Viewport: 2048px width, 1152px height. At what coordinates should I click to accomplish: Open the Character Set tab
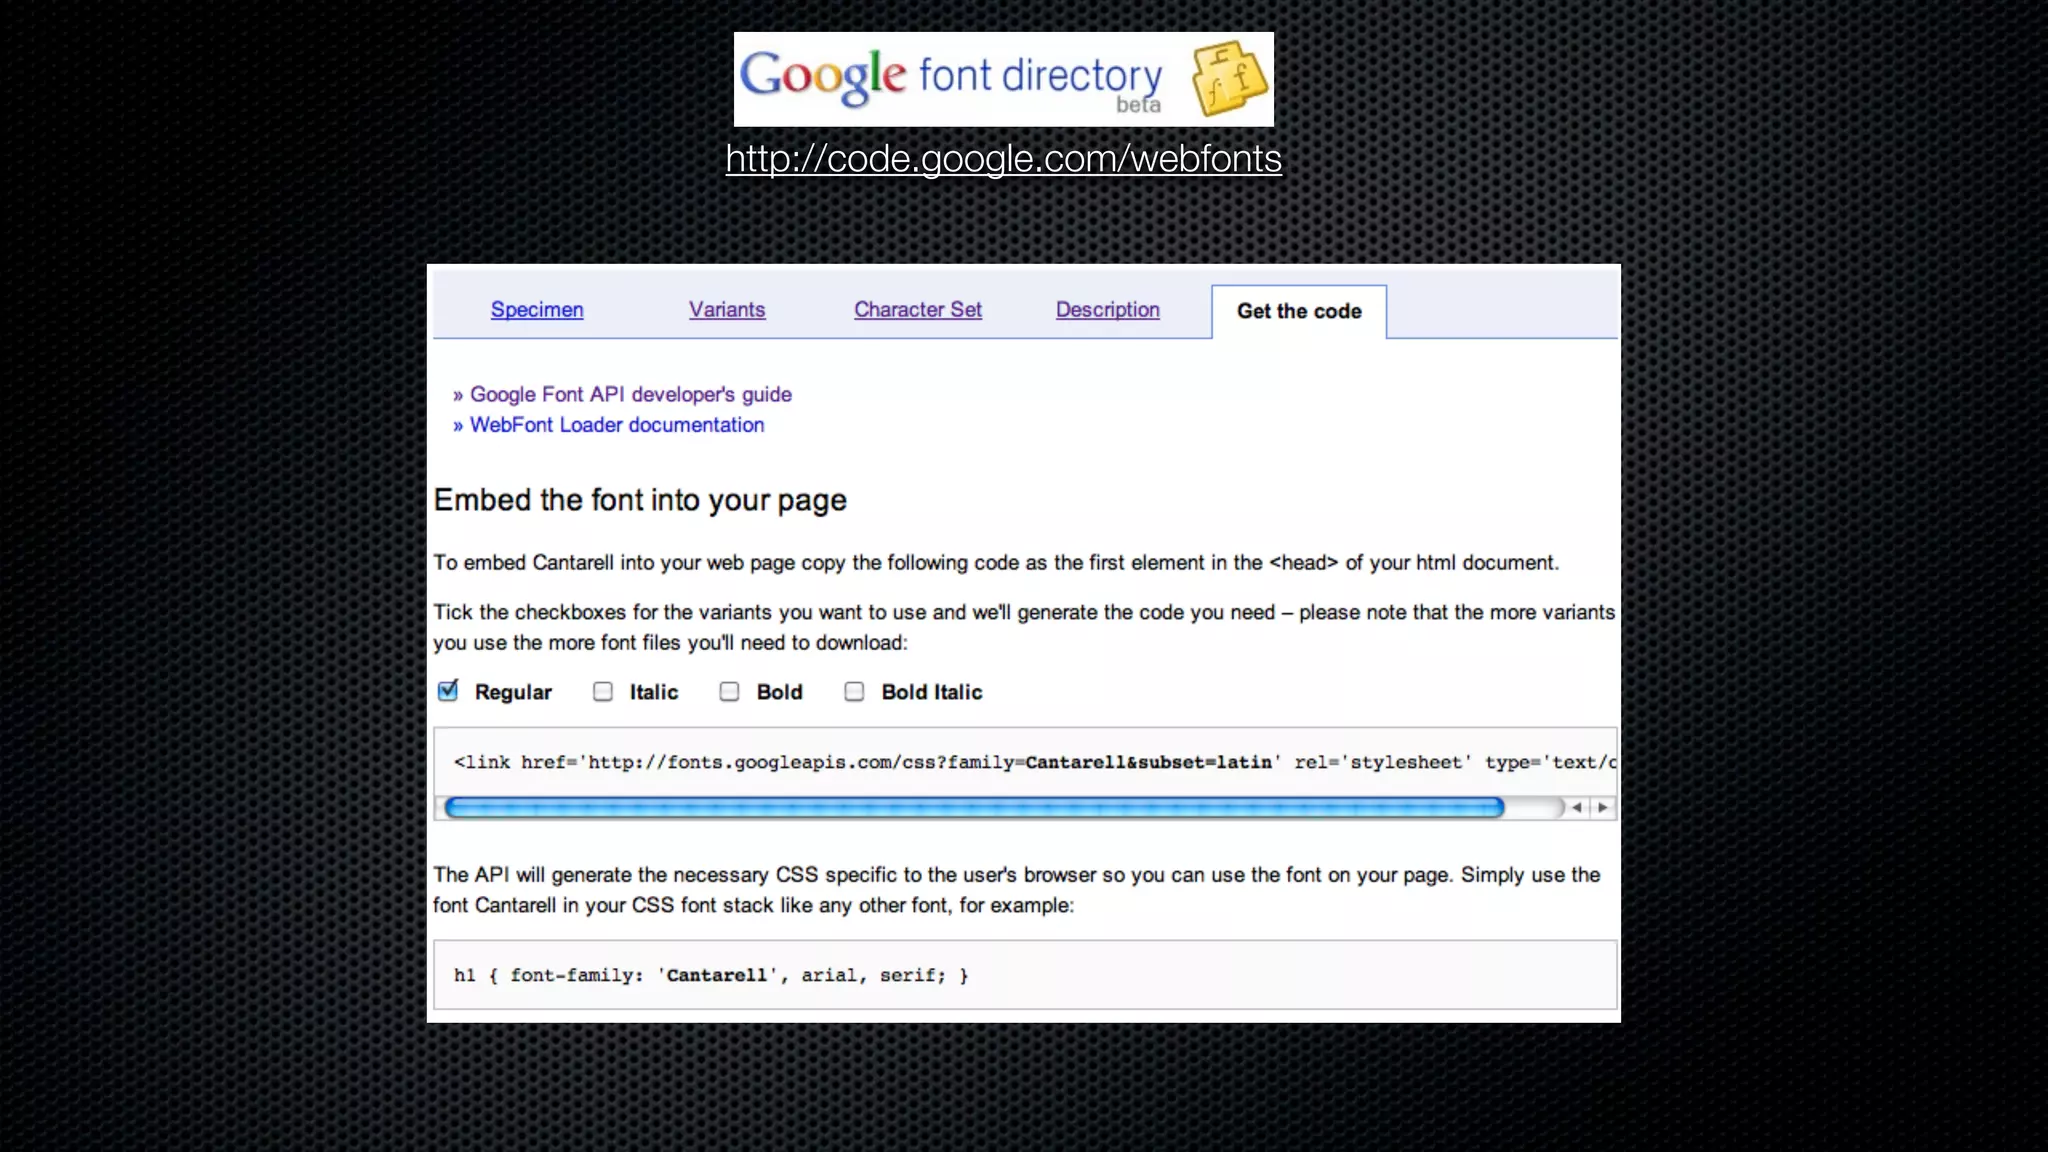click(x=918, y=310)
